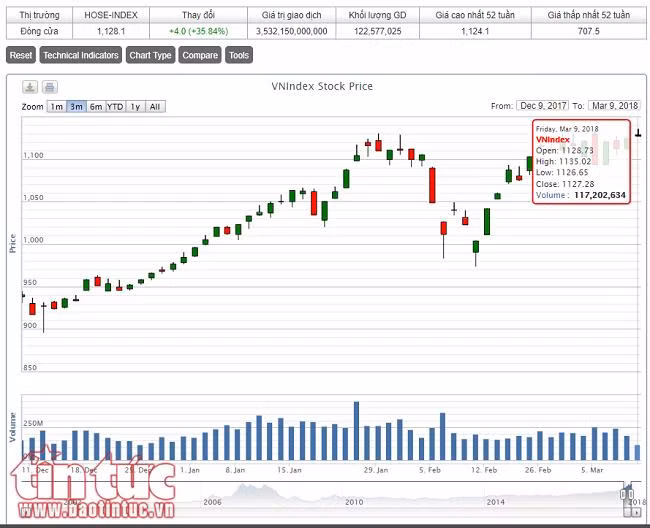The height and width of the screenshot is (528, 650).
Task: Click the tallest volume bar near 29. Jan
Action: [x=357, y=431]
